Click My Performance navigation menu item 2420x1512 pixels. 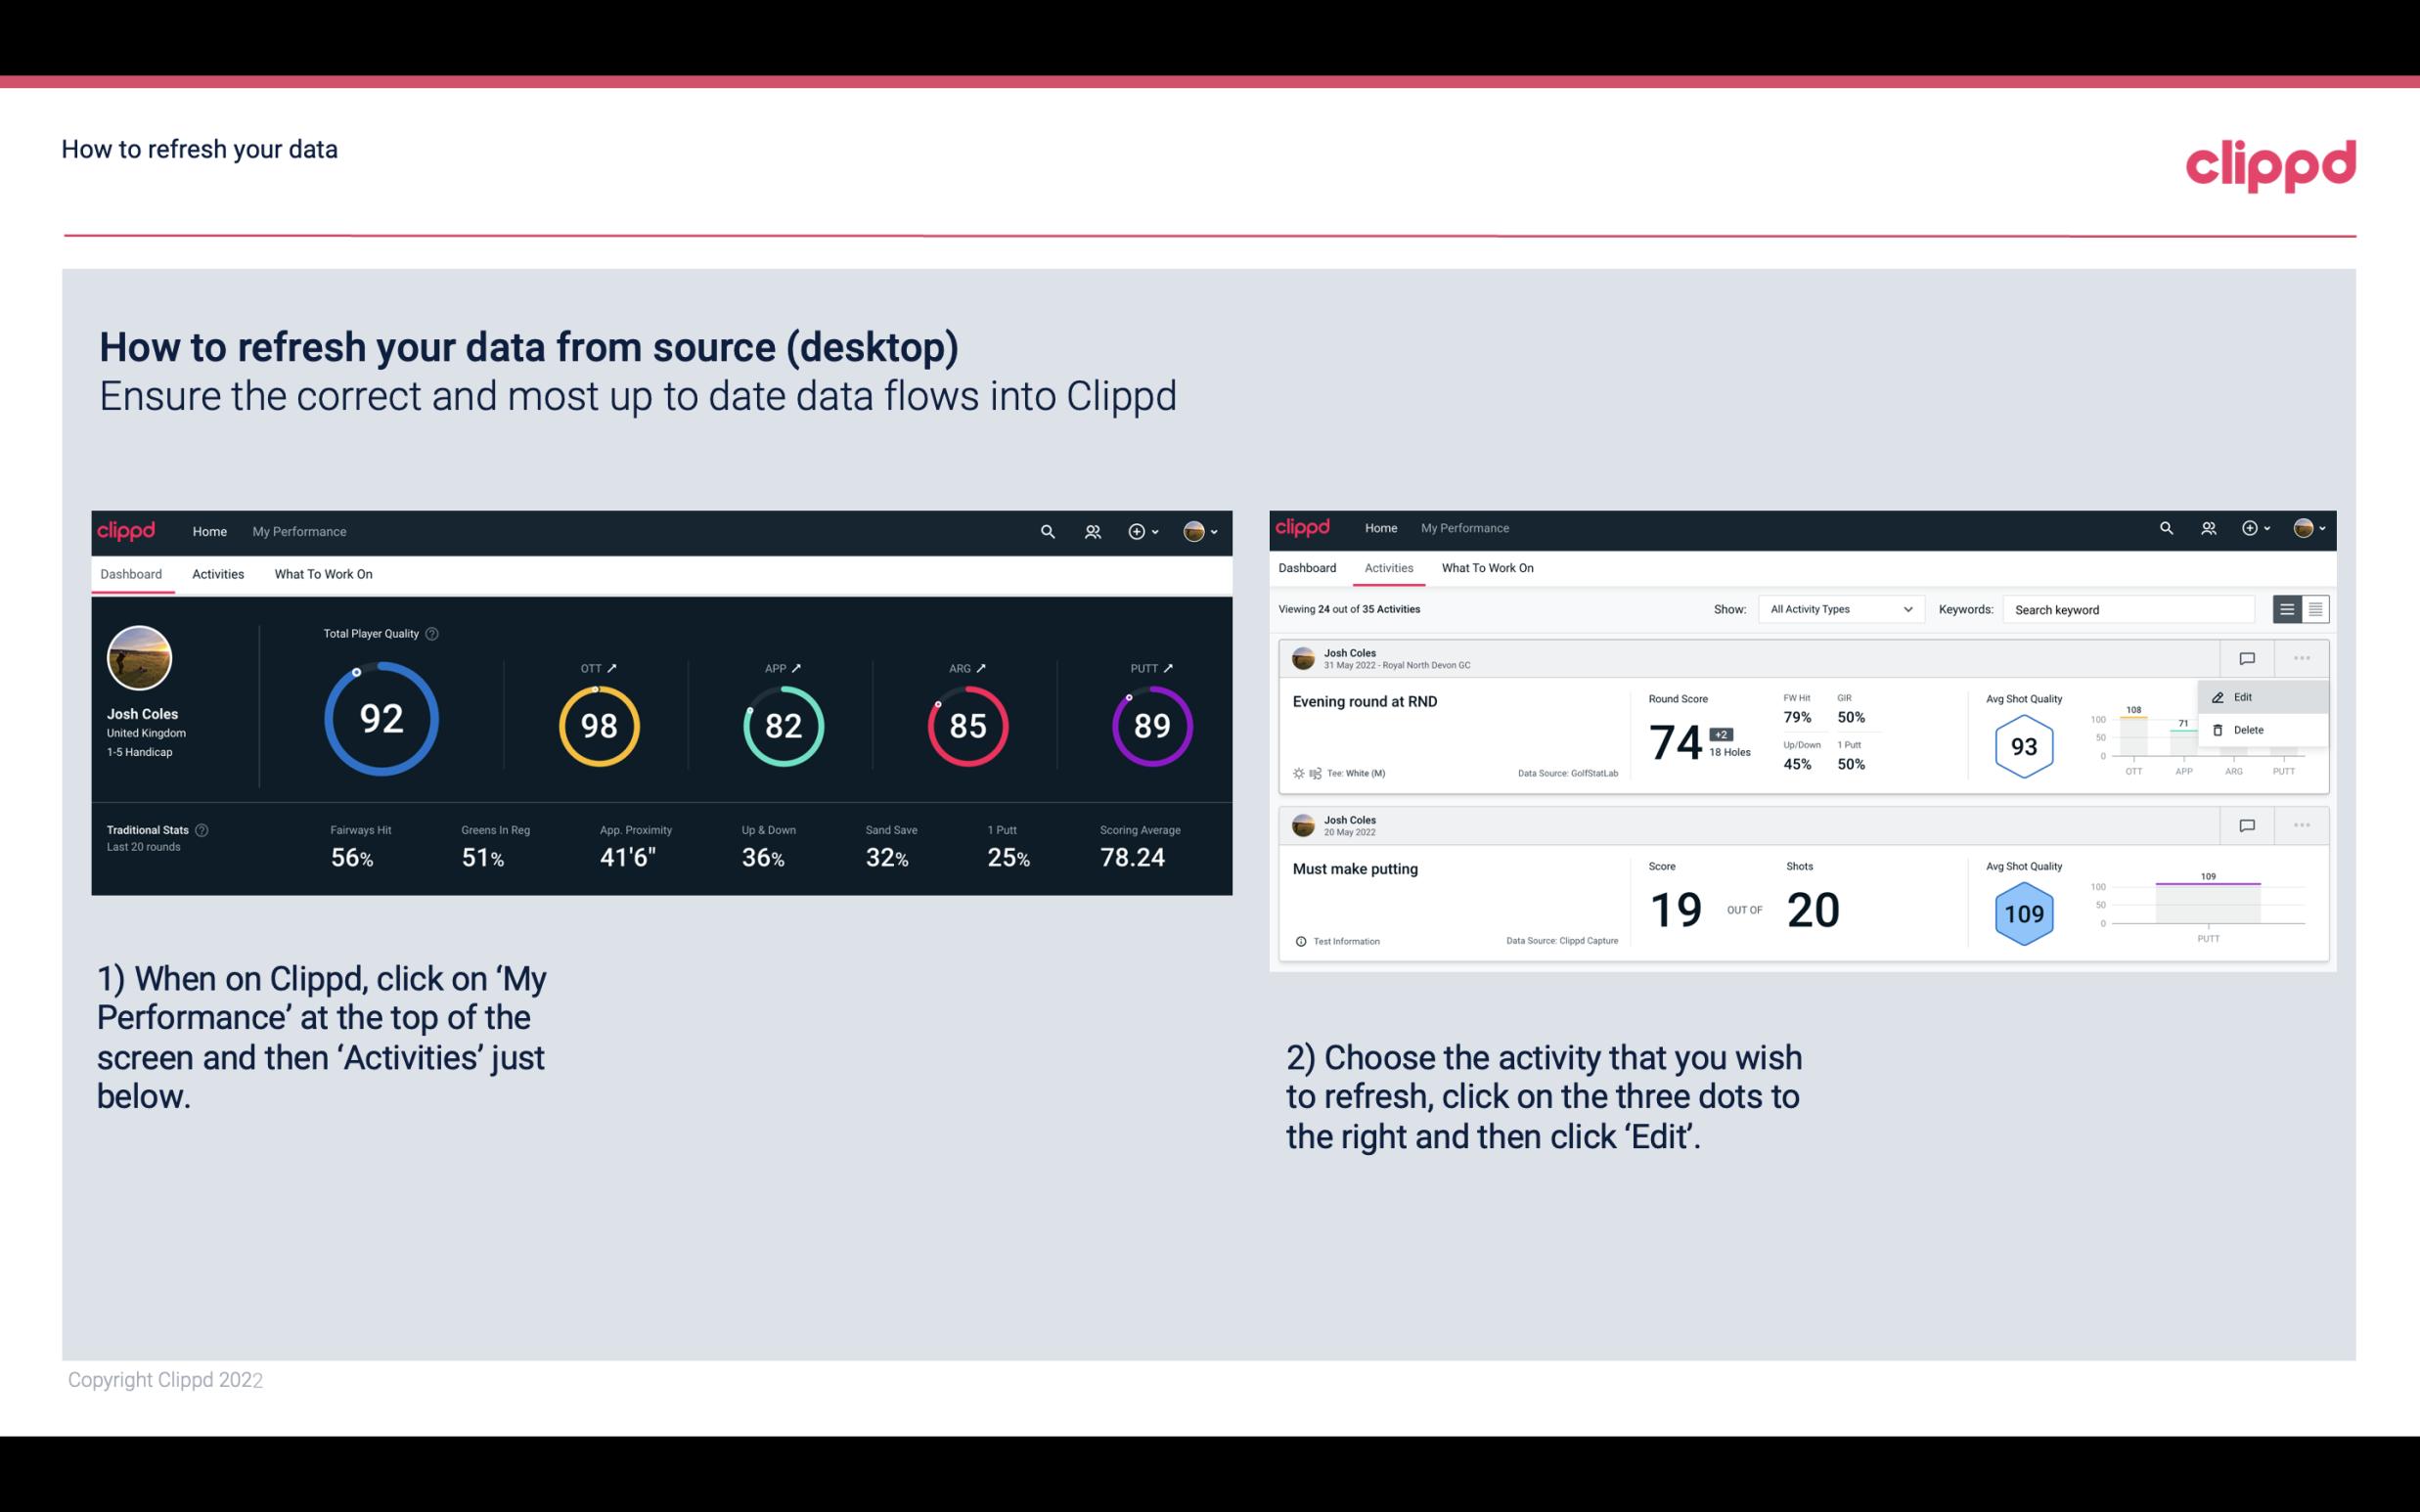pyautogui.click(x=296, y=529)
